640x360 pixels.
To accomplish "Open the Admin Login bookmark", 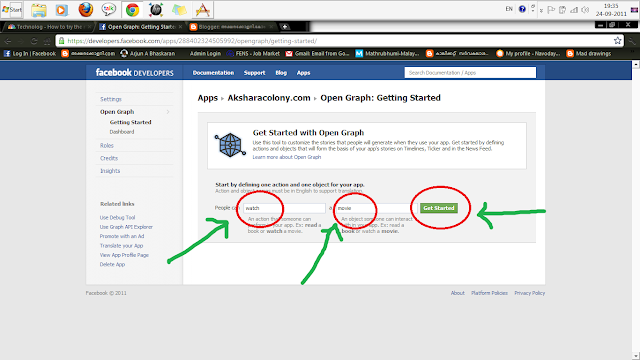I will pyautogui.click(x=205, y=53).
